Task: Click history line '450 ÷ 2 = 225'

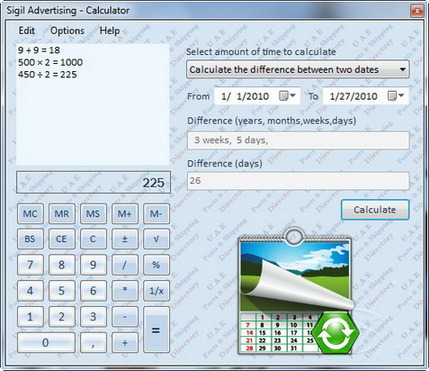Action: click(x=47, y=74)
